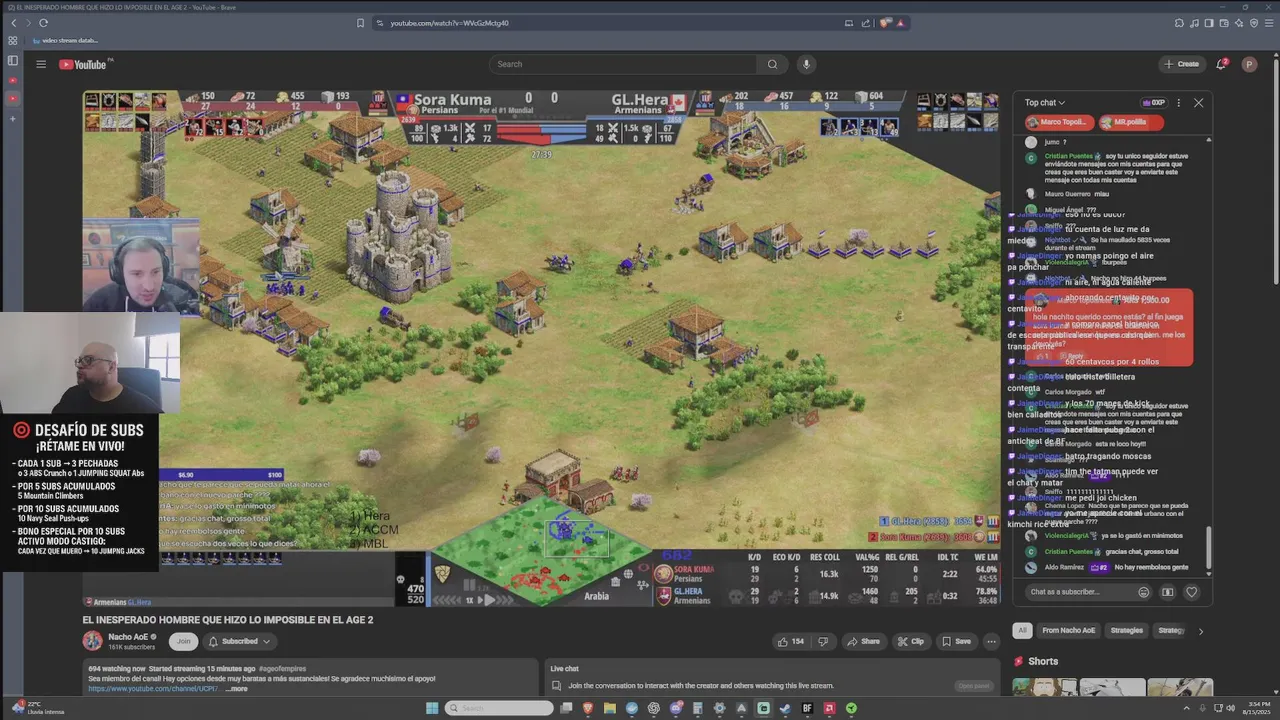
Task: Click the game minimap
Action: (x=541, y=550)
